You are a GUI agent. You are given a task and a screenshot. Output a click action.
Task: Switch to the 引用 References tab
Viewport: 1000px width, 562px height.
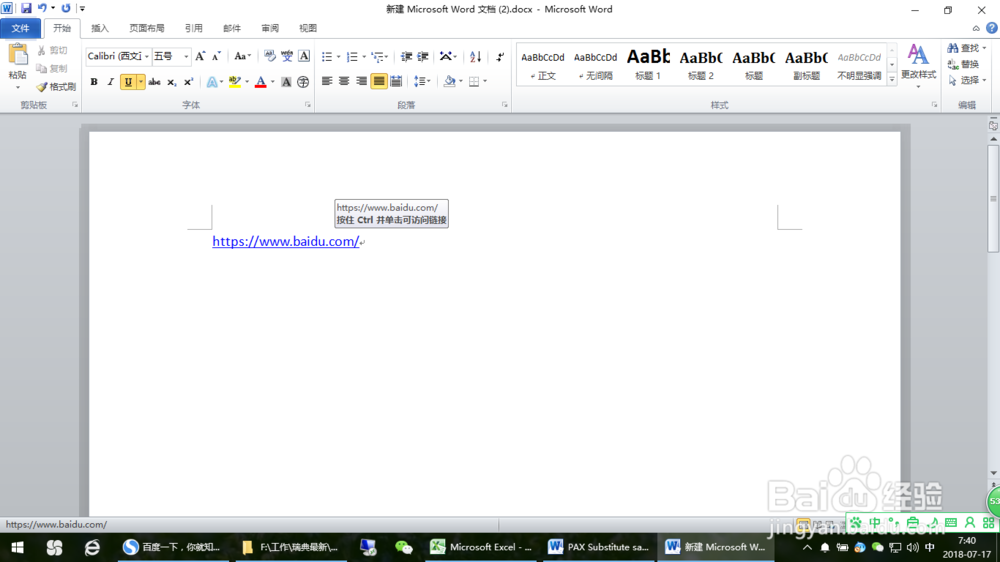(x=194, y=28)
